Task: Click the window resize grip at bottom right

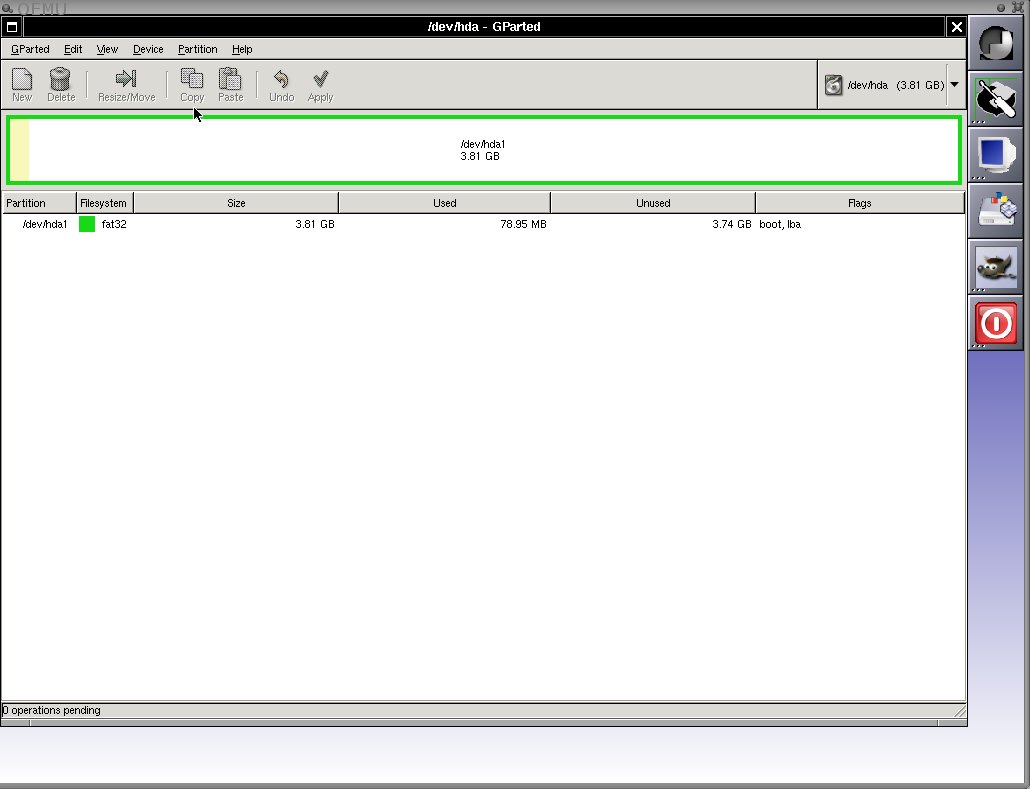Action: (x=959, y=710)
